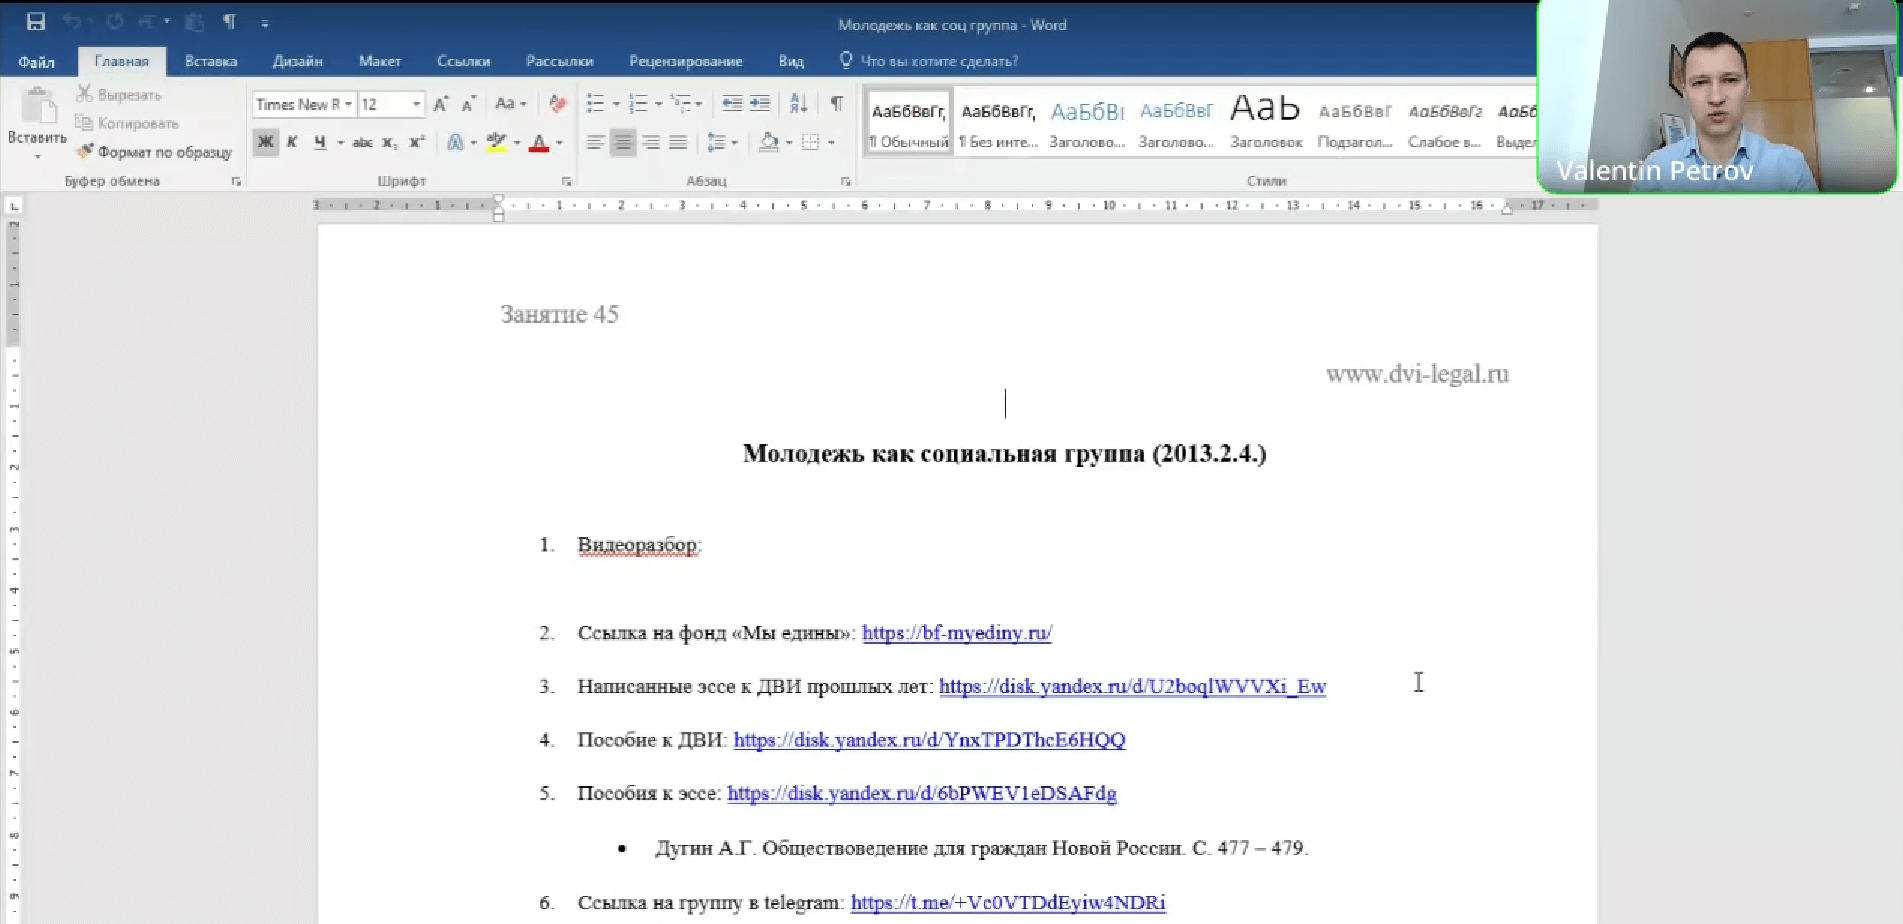
Task: Open the link https://bf-myediny.ru/
Action: click(956, 632)
